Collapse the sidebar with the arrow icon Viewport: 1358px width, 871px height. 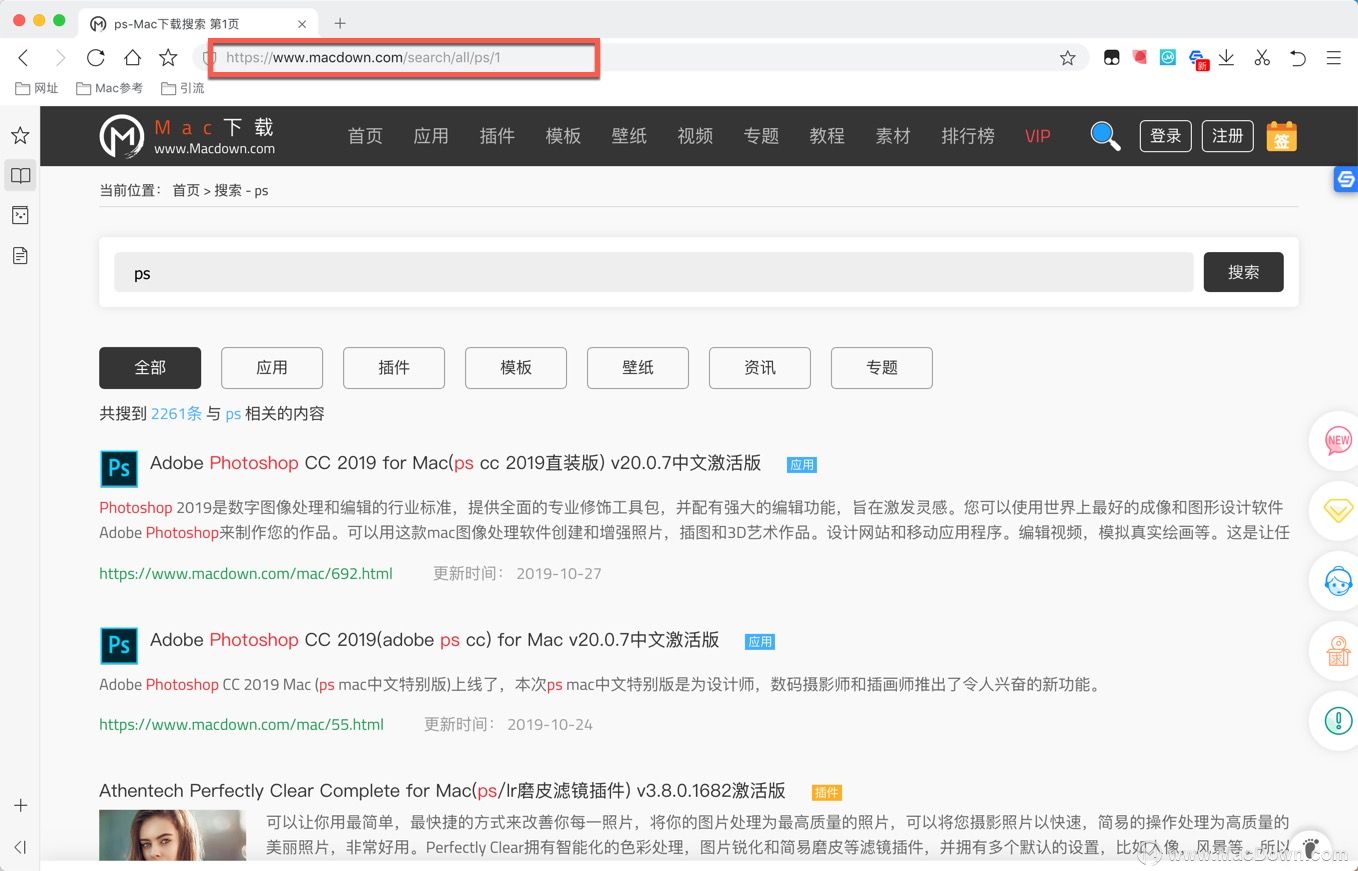coord(20,847)
